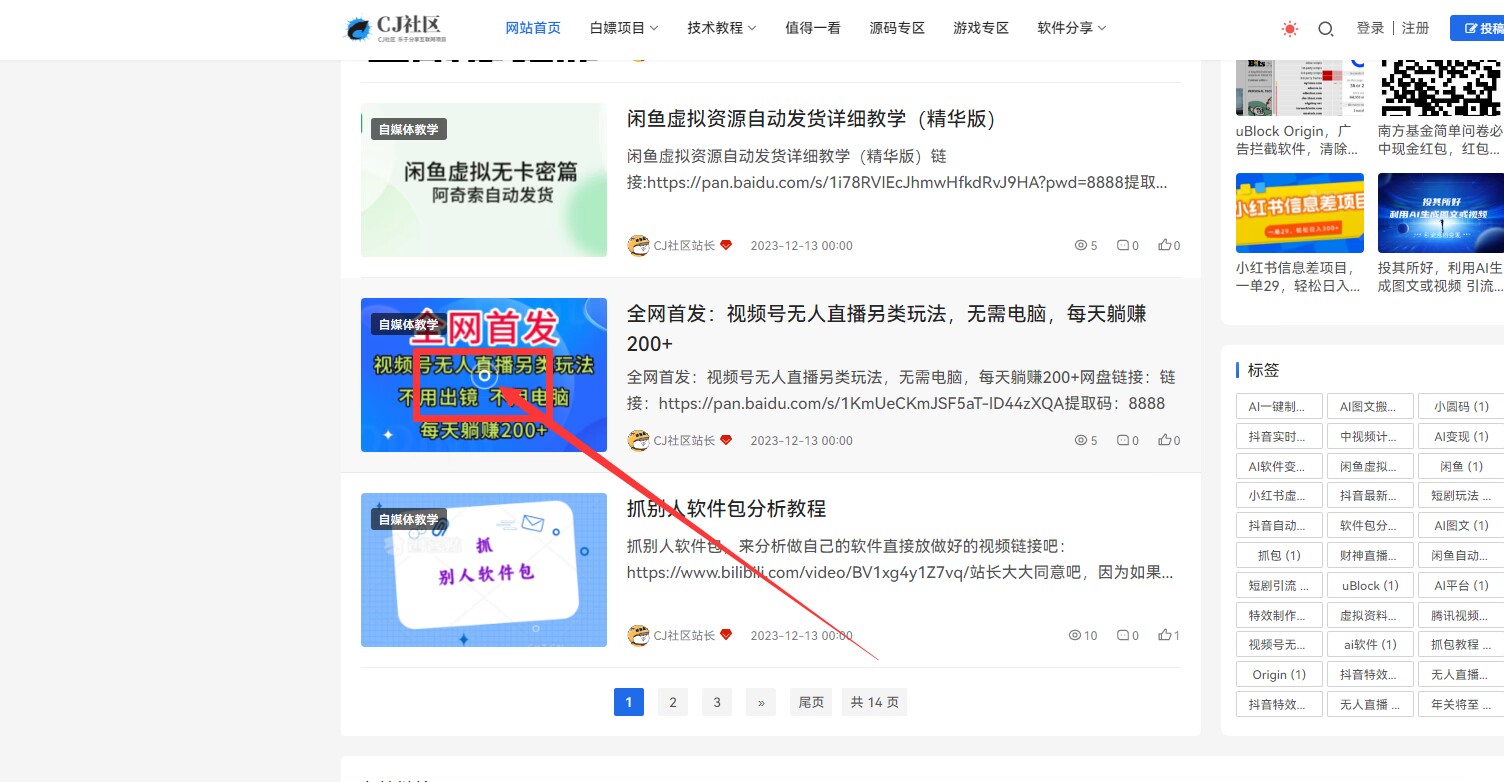Screen dimensions: 1504x782
Task: Click the red heart beside CJ社区站长
Action: point(726,243)
